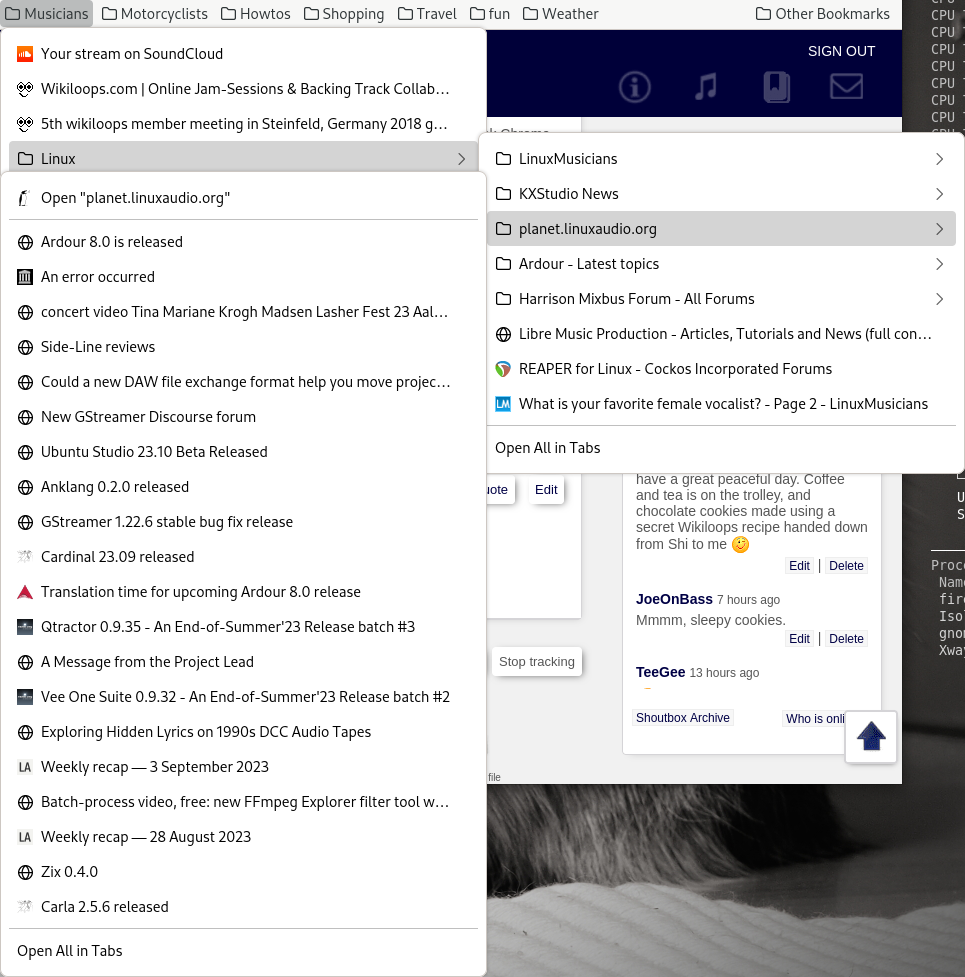965x977 pixels.
Task: Expand the planet.linuxaudio.org folder arrow
Action: pyautogui.click(x=939, y=229)
